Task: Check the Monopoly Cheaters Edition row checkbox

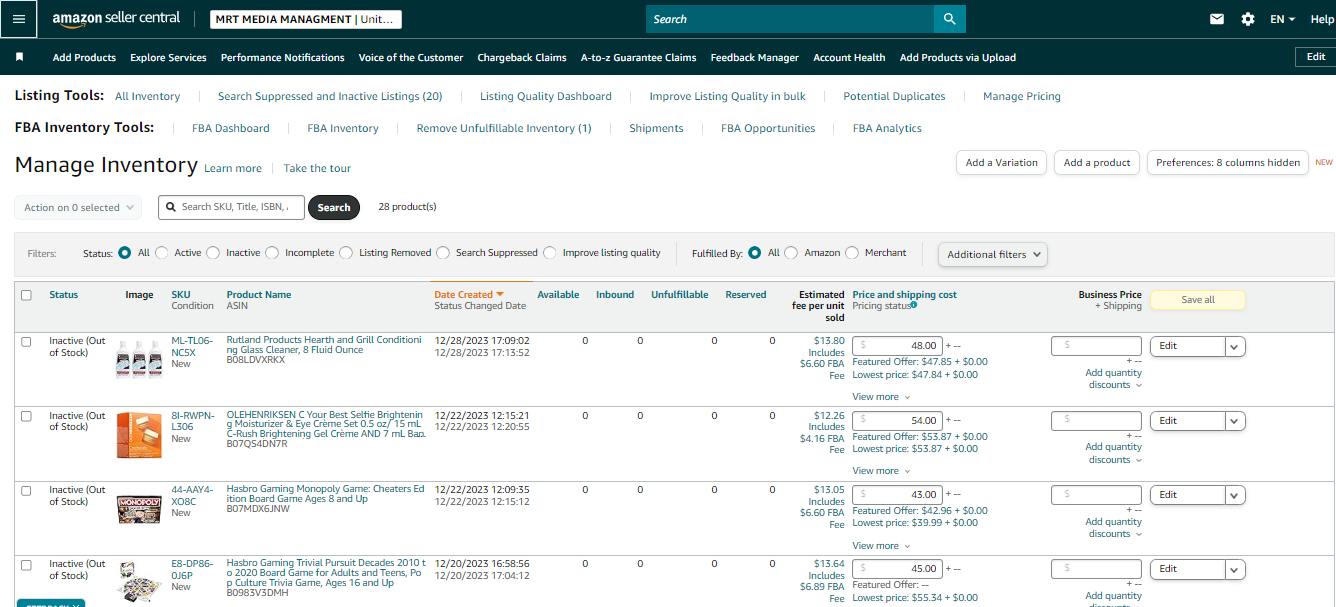Action: pos(26,490)
